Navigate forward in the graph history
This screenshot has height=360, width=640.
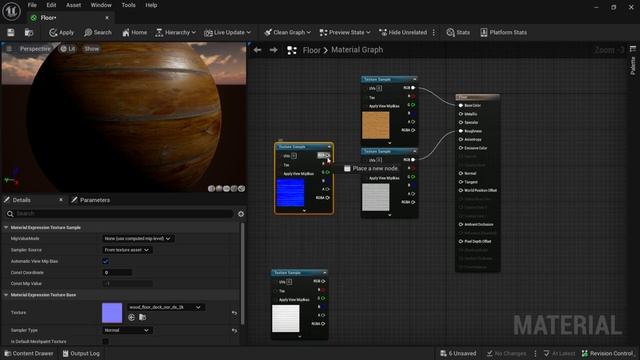[273, 50]
